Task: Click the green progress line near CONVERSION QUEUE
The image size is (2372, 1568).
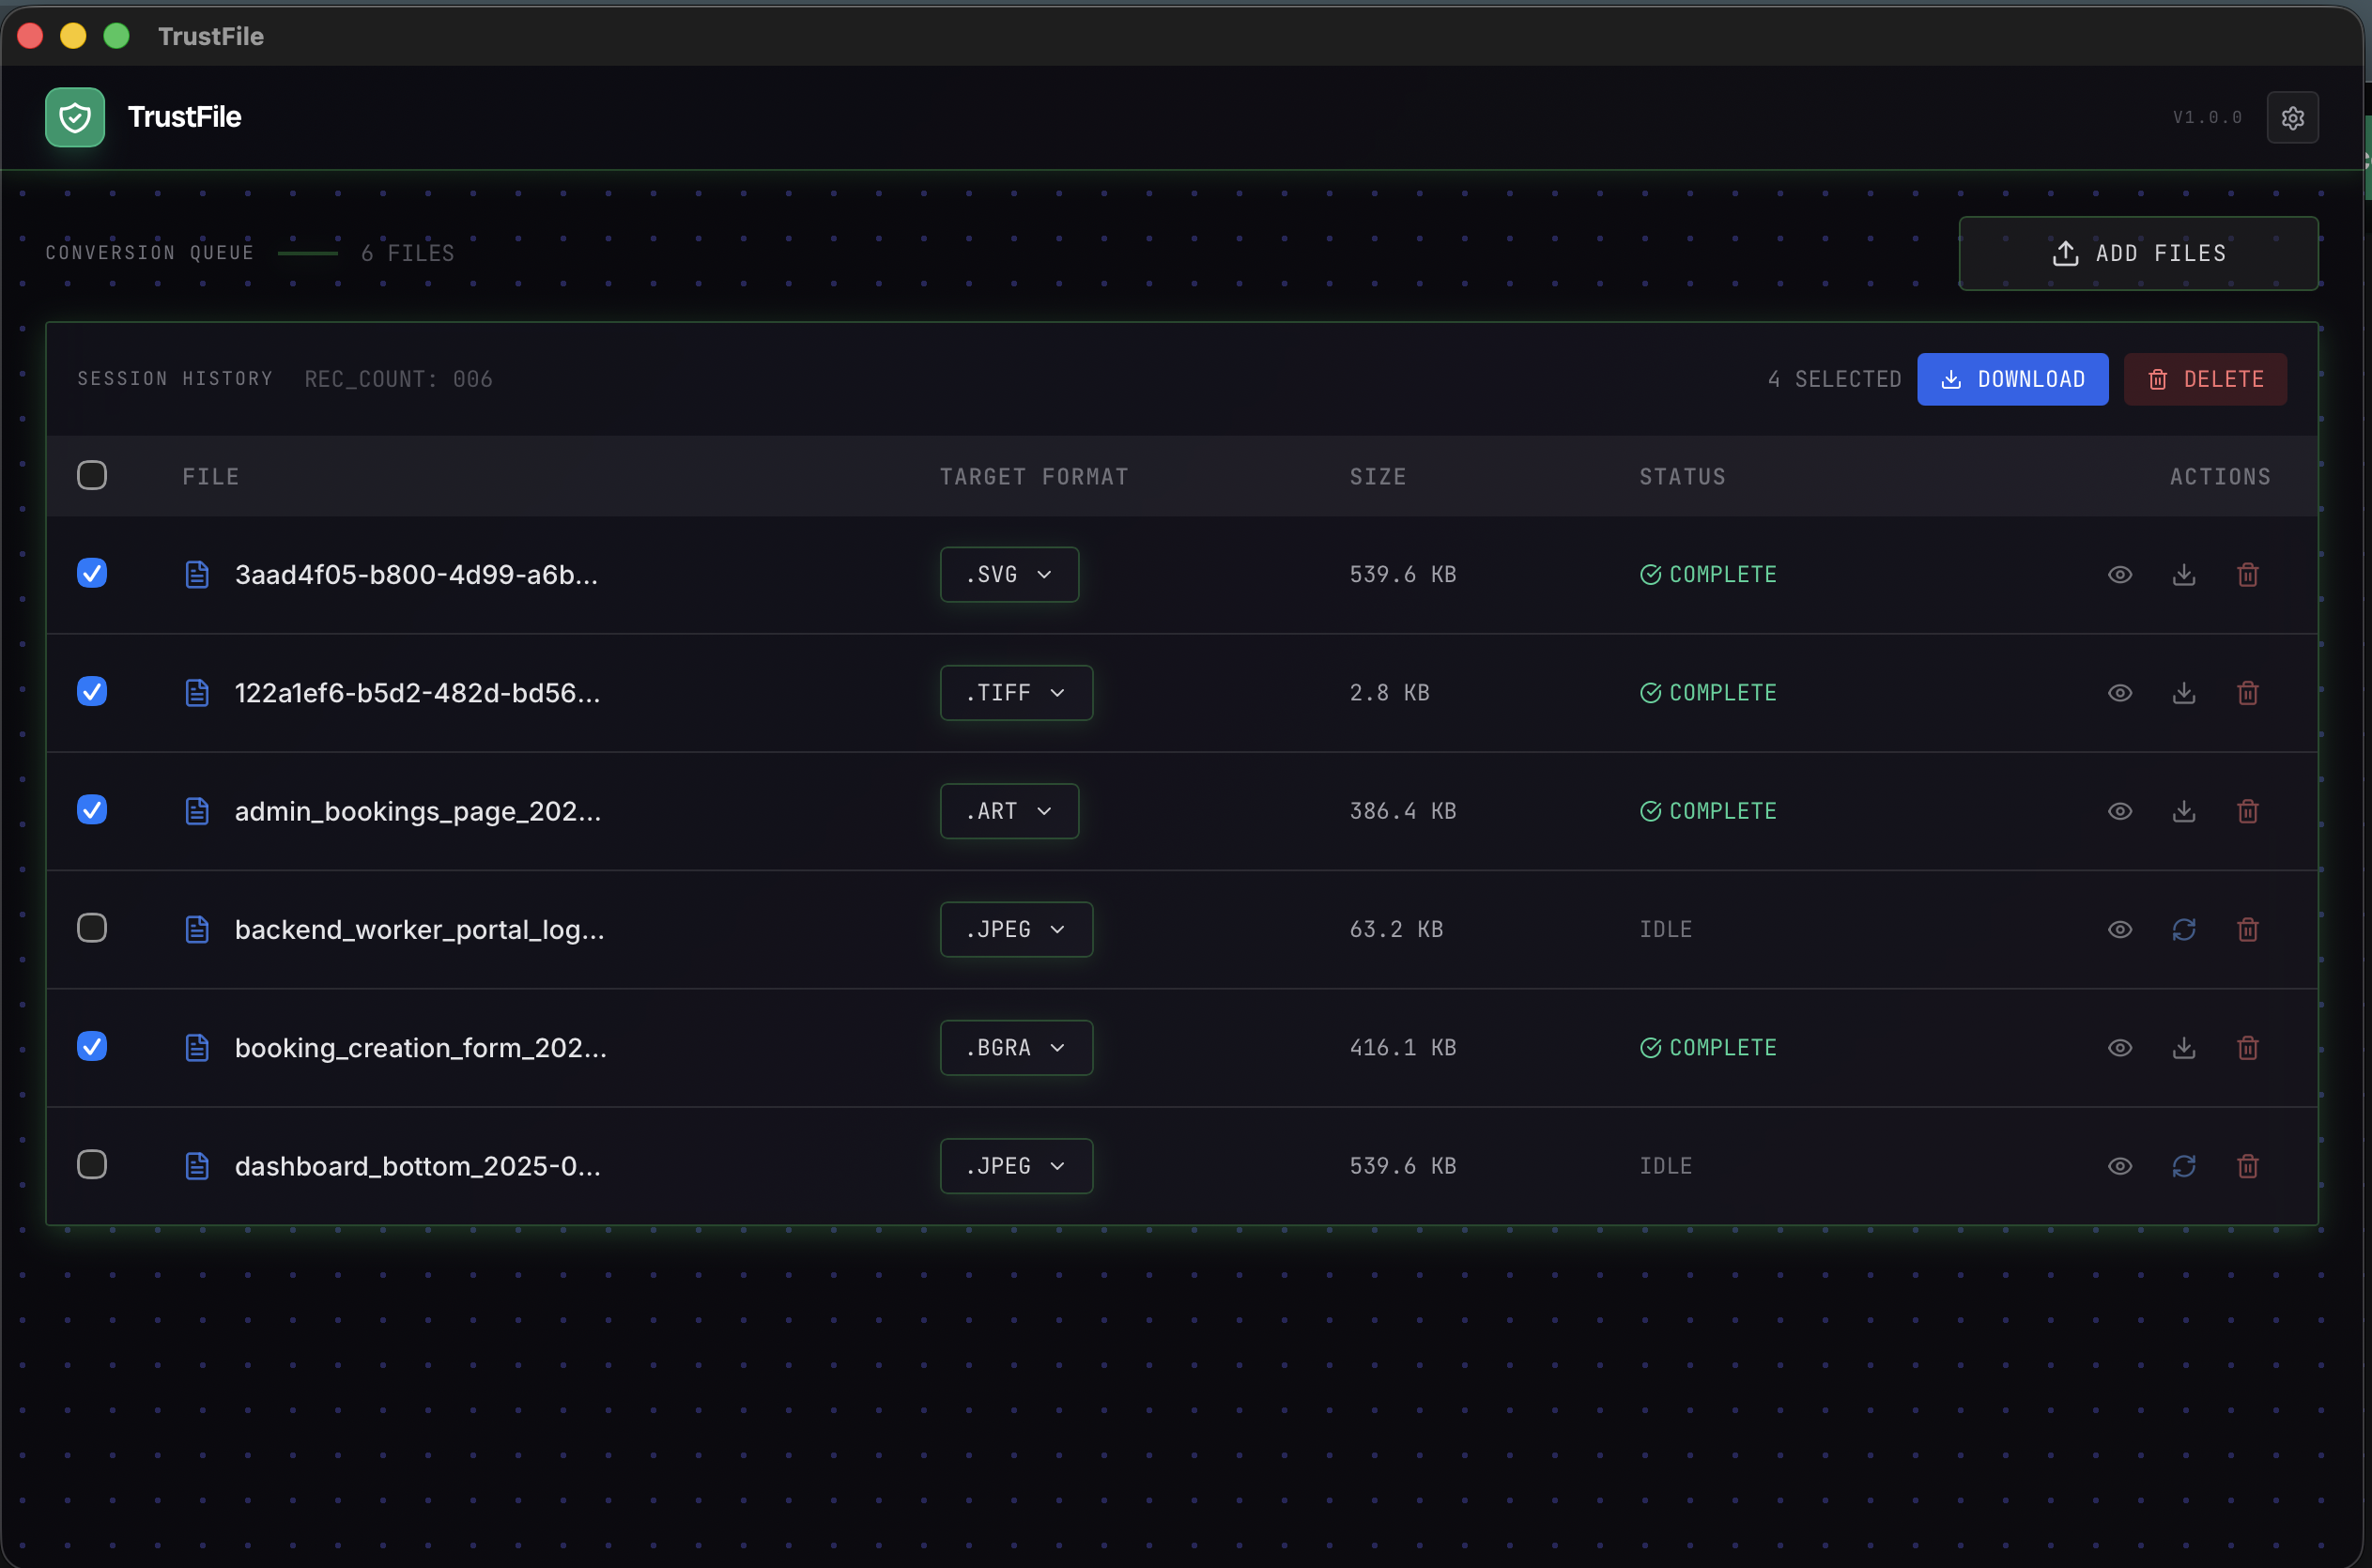Action: click(308, 252)
